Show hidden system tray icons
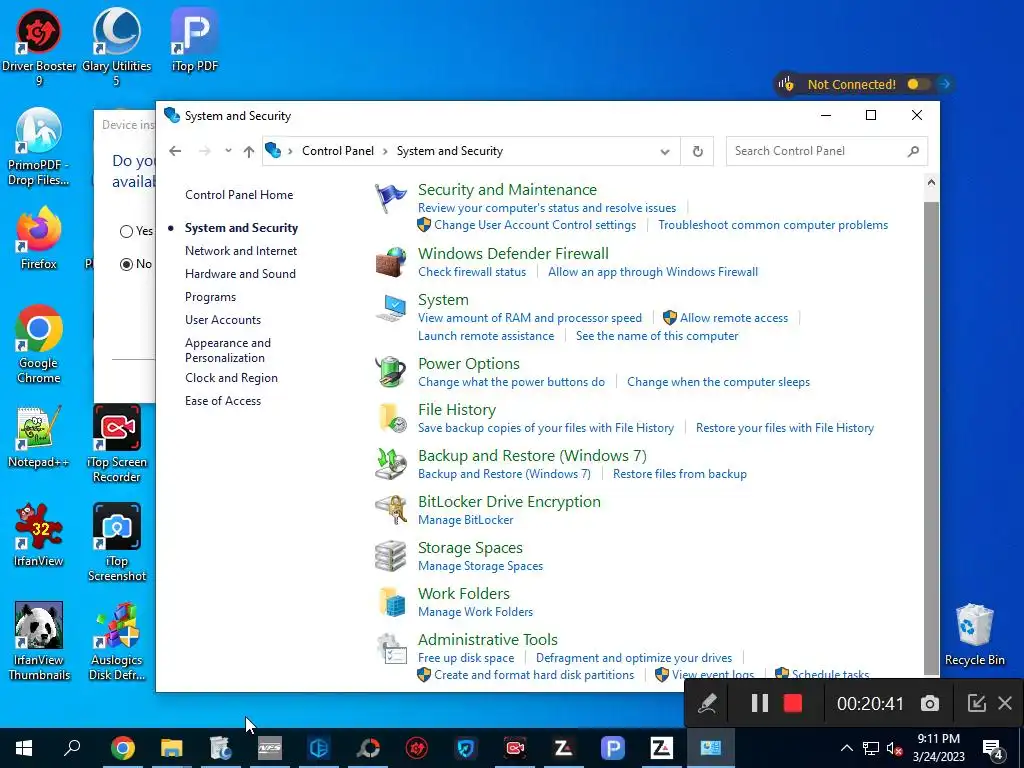This screenshot has height=768, width=1024. pyautogui.click(x=846, y=748)
